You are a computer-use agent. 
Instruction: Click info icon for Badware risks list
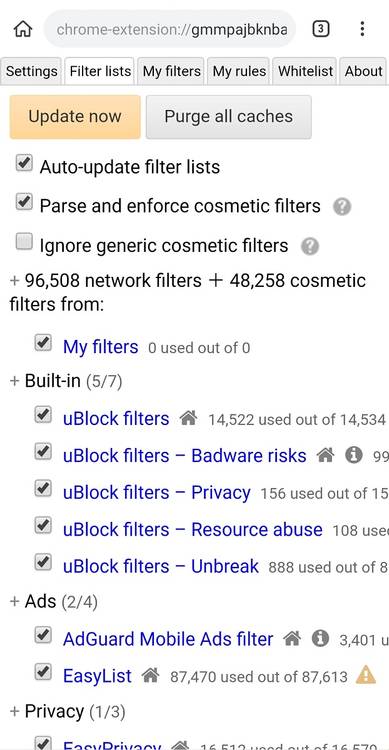354,456
